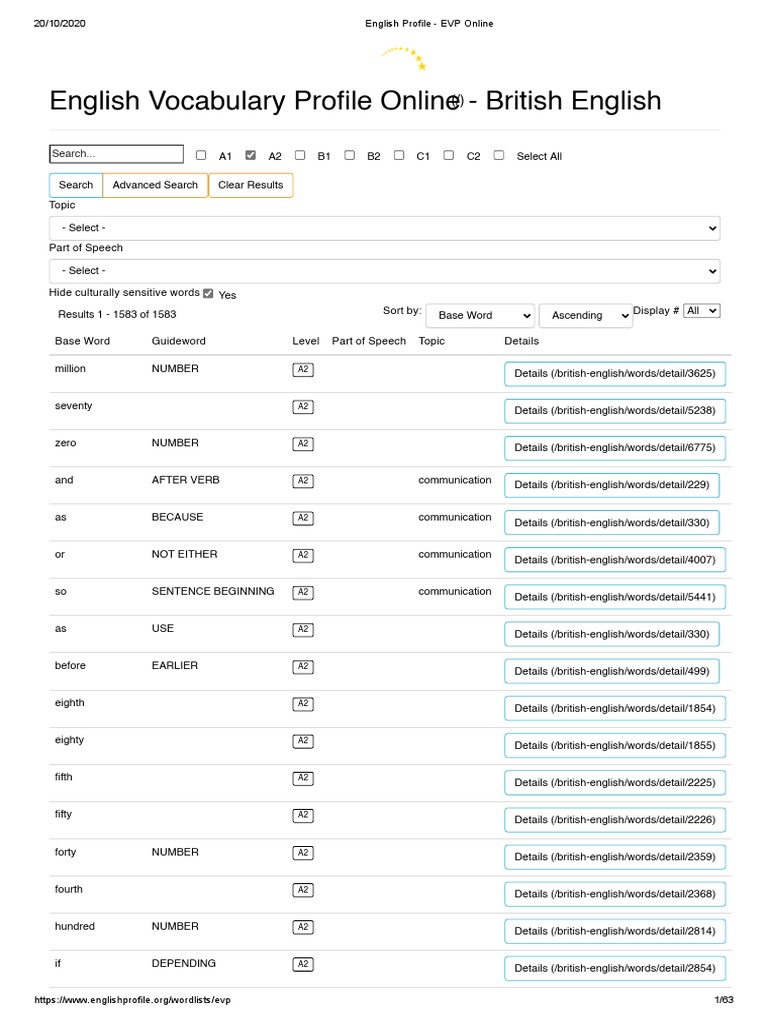
Task: Open the Display # All dropdown
Action: pyautogui.click(x=701, y=311)
